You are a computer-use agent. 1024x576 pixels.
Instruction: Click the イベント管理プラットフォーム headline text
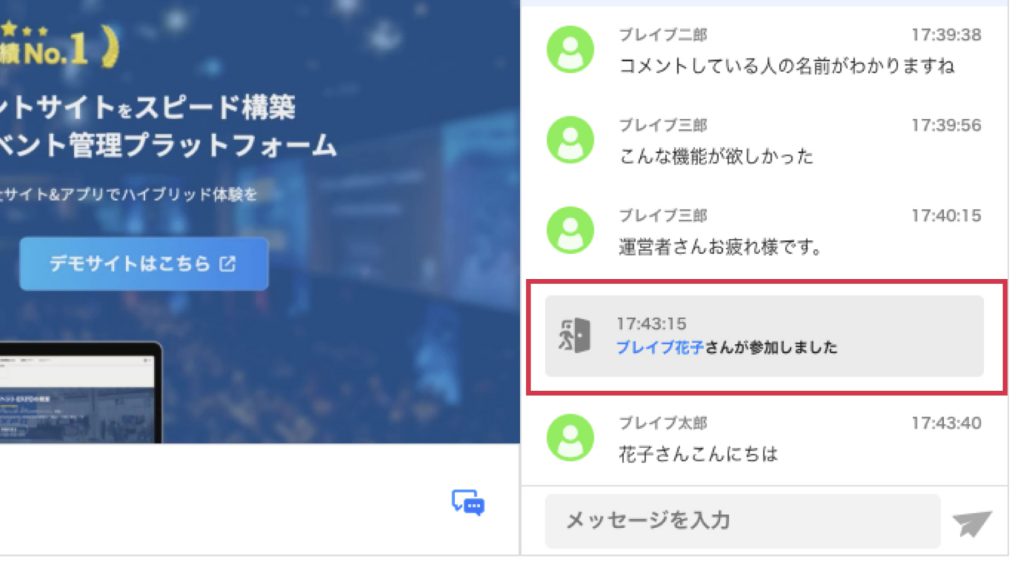tap(168, 145)
